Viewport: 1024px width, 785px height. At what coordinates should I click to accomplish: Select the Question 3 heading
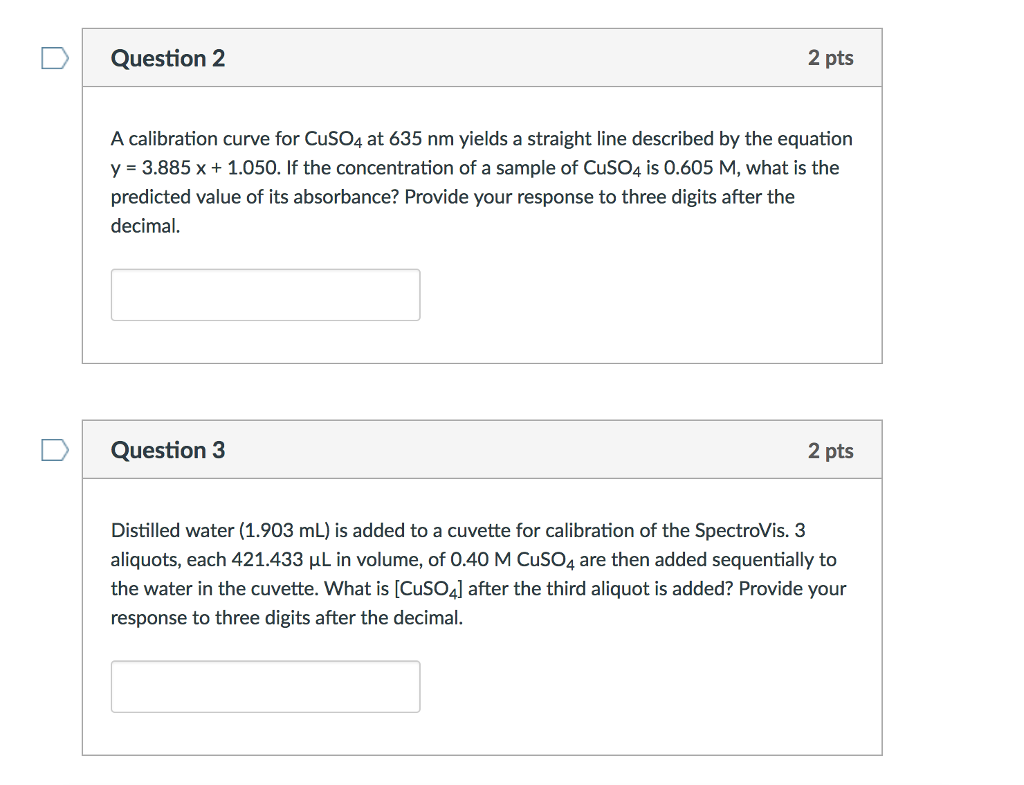168,450
